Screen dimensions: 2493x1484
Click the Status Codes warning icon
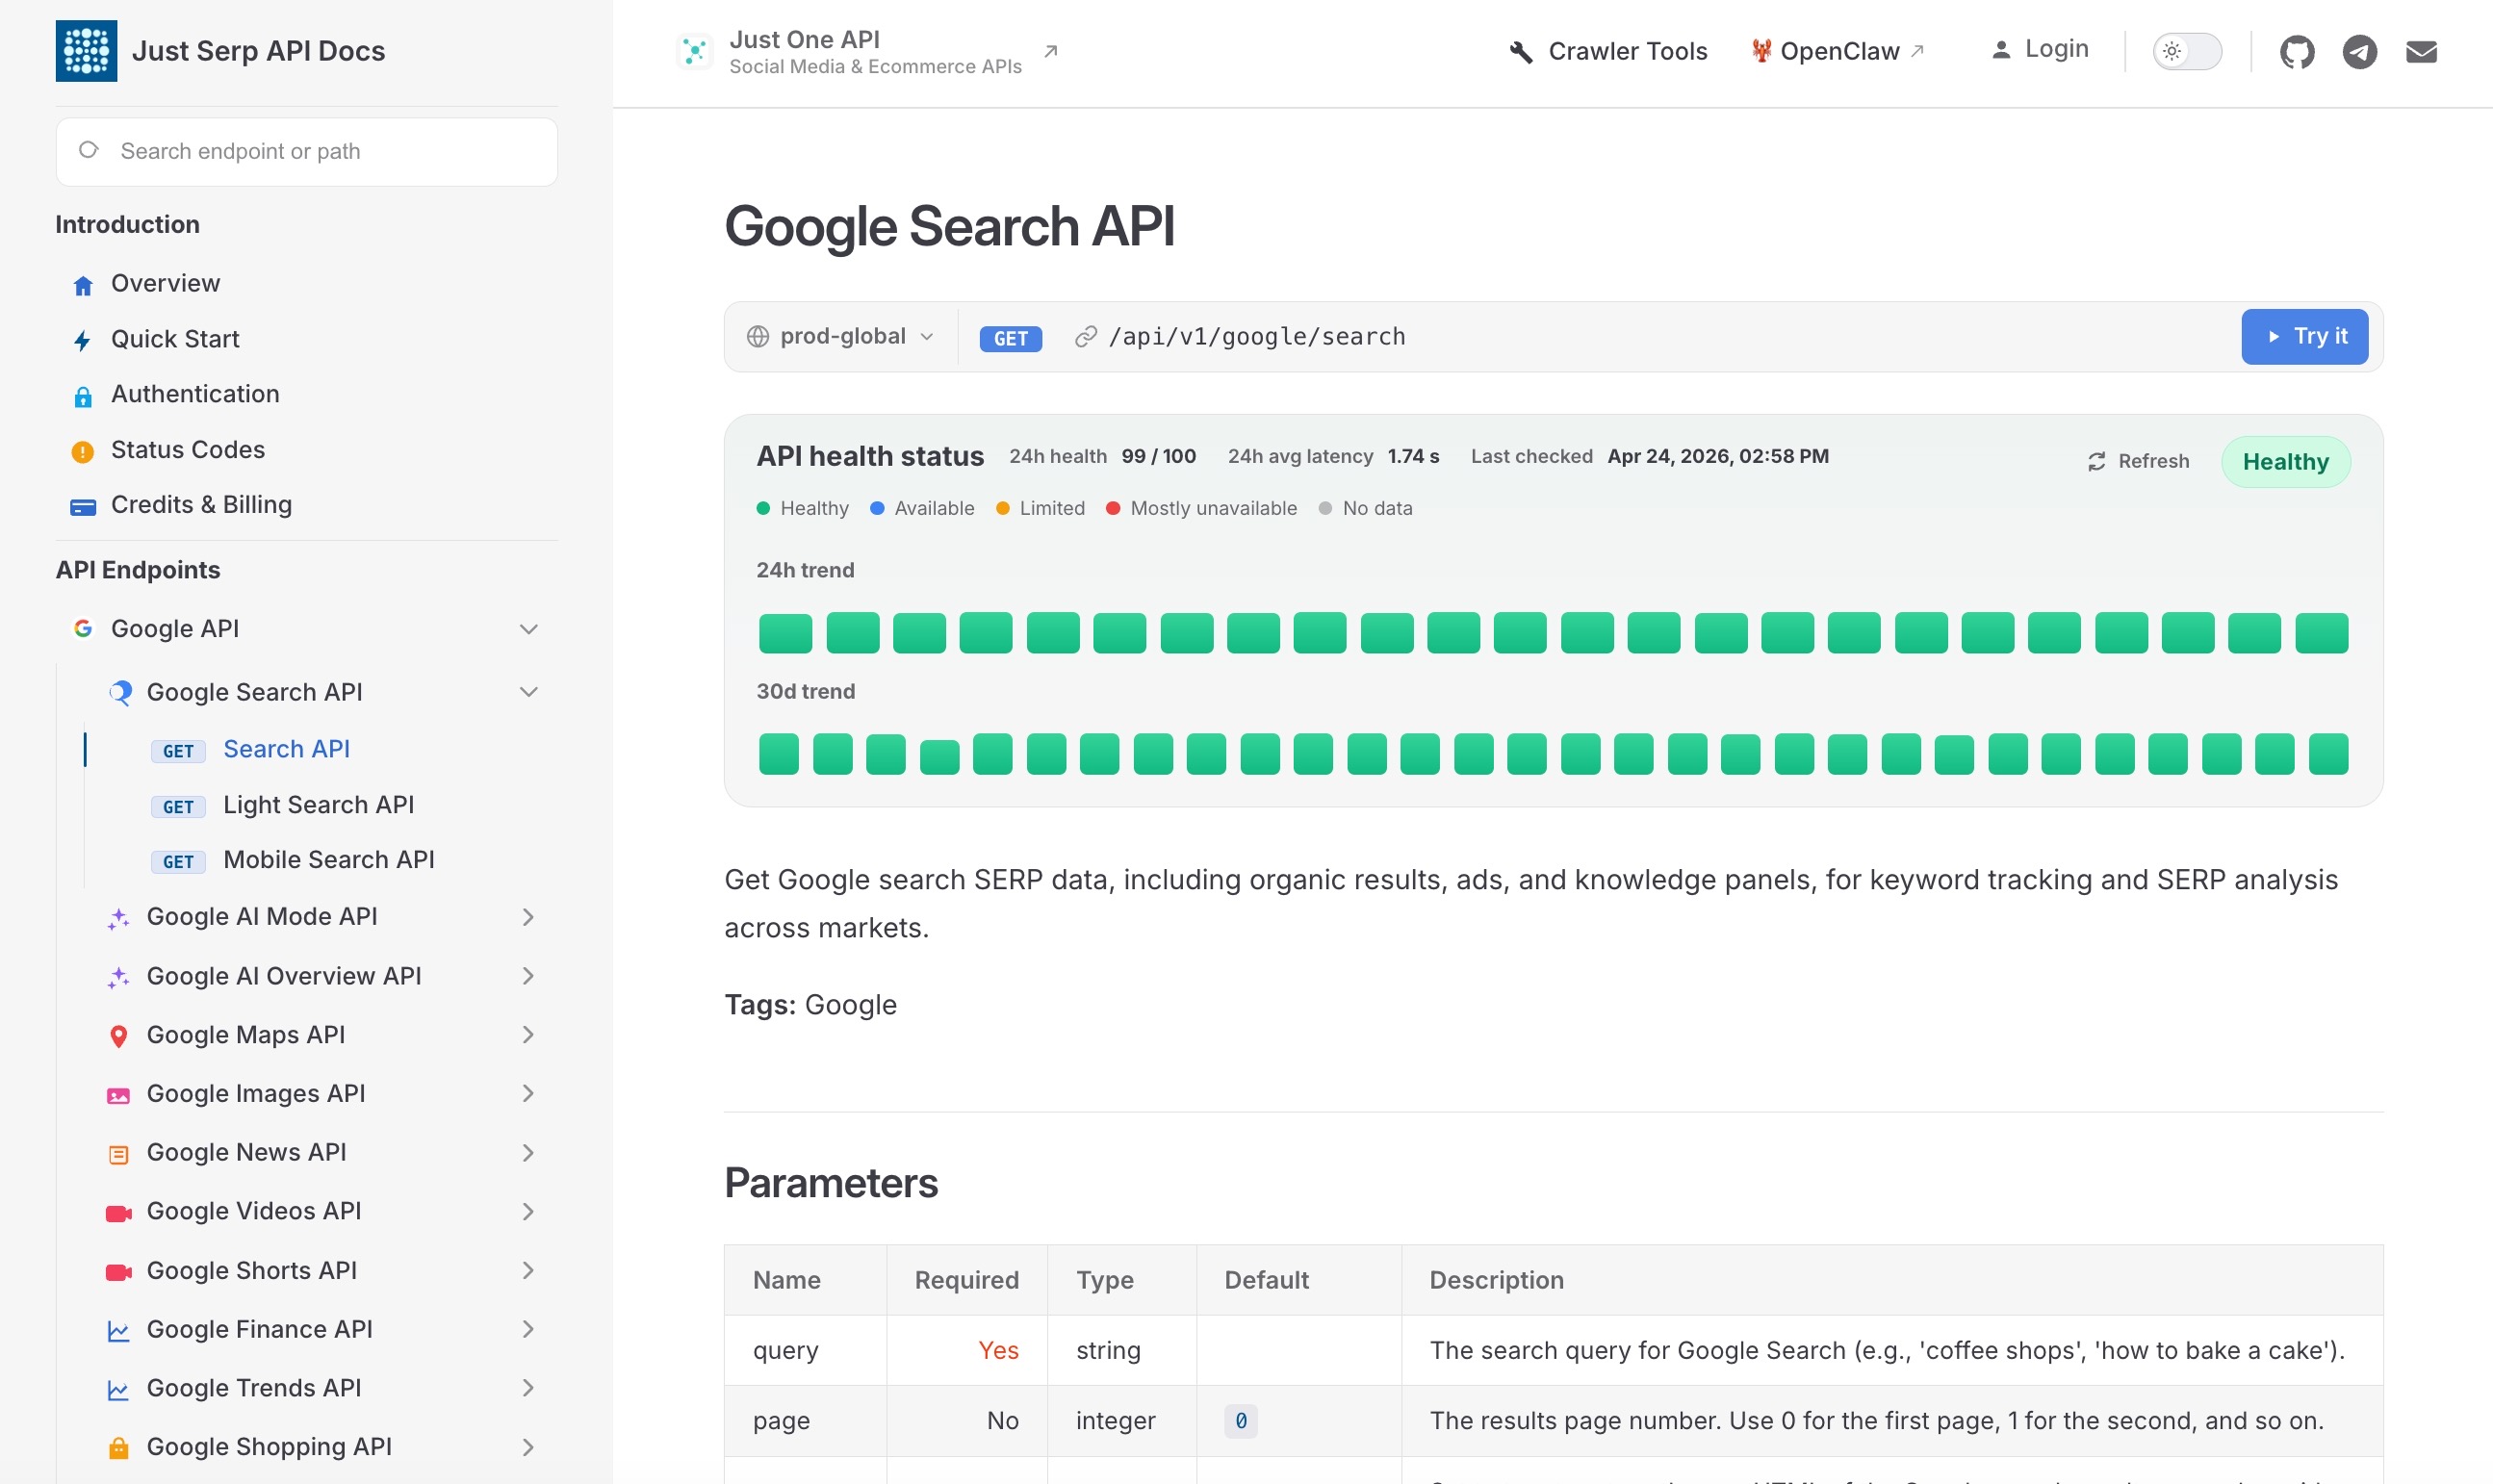pyautogui.click(x=83, y=452)
